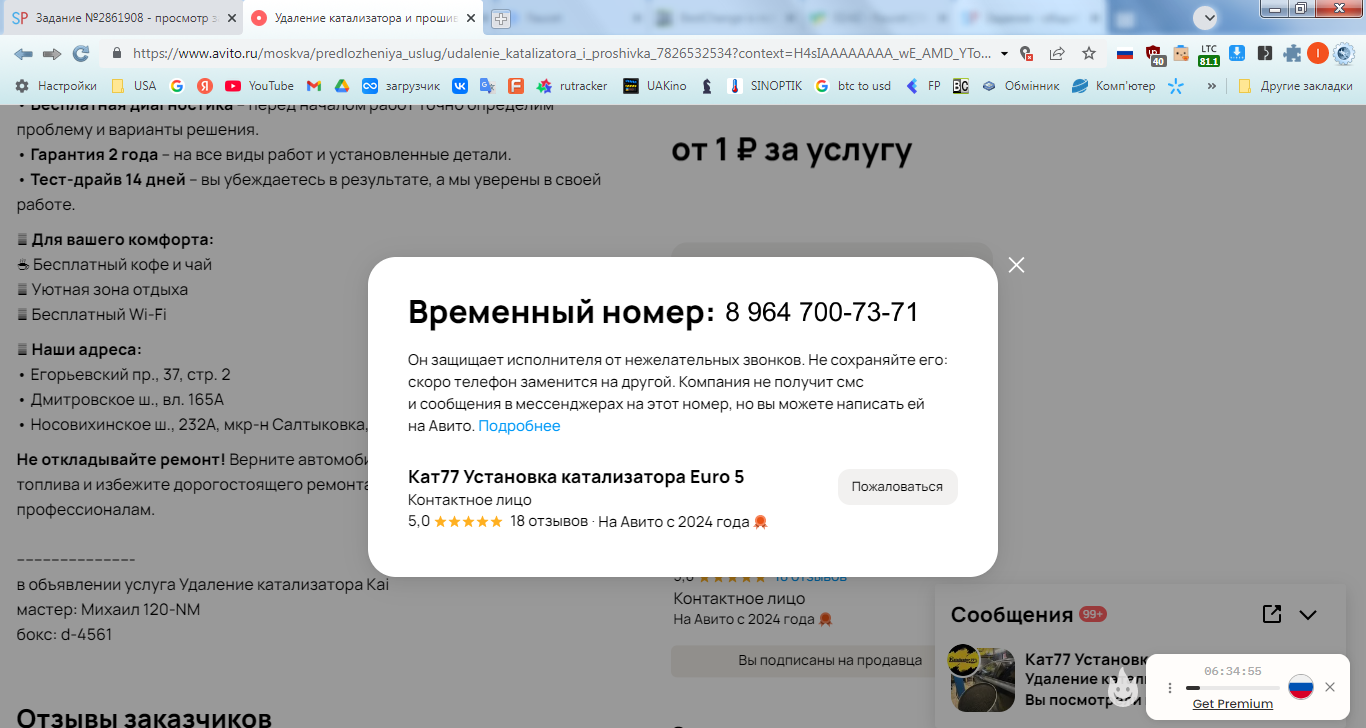Open the Extensions puzzle menu

coord(1292,54)
